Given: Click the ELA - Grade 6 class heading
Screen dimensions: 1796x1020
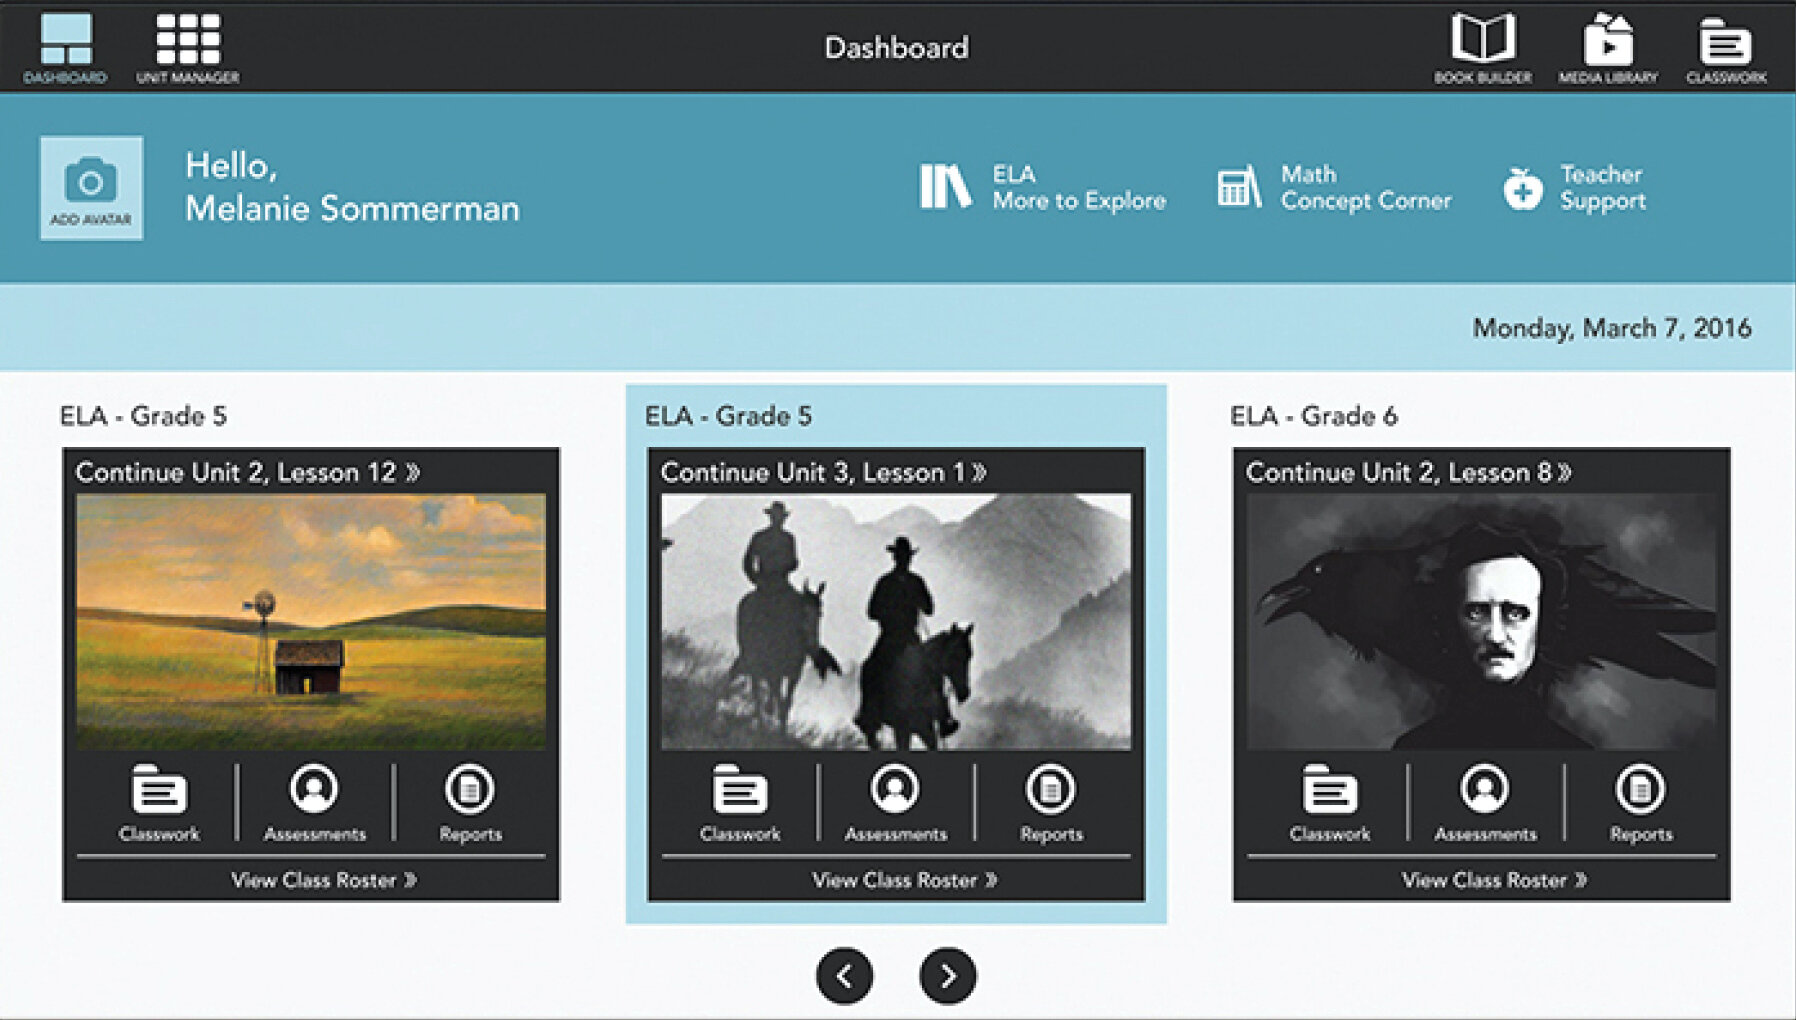Looking at the screenshot, I should [x=1313, y=416].
